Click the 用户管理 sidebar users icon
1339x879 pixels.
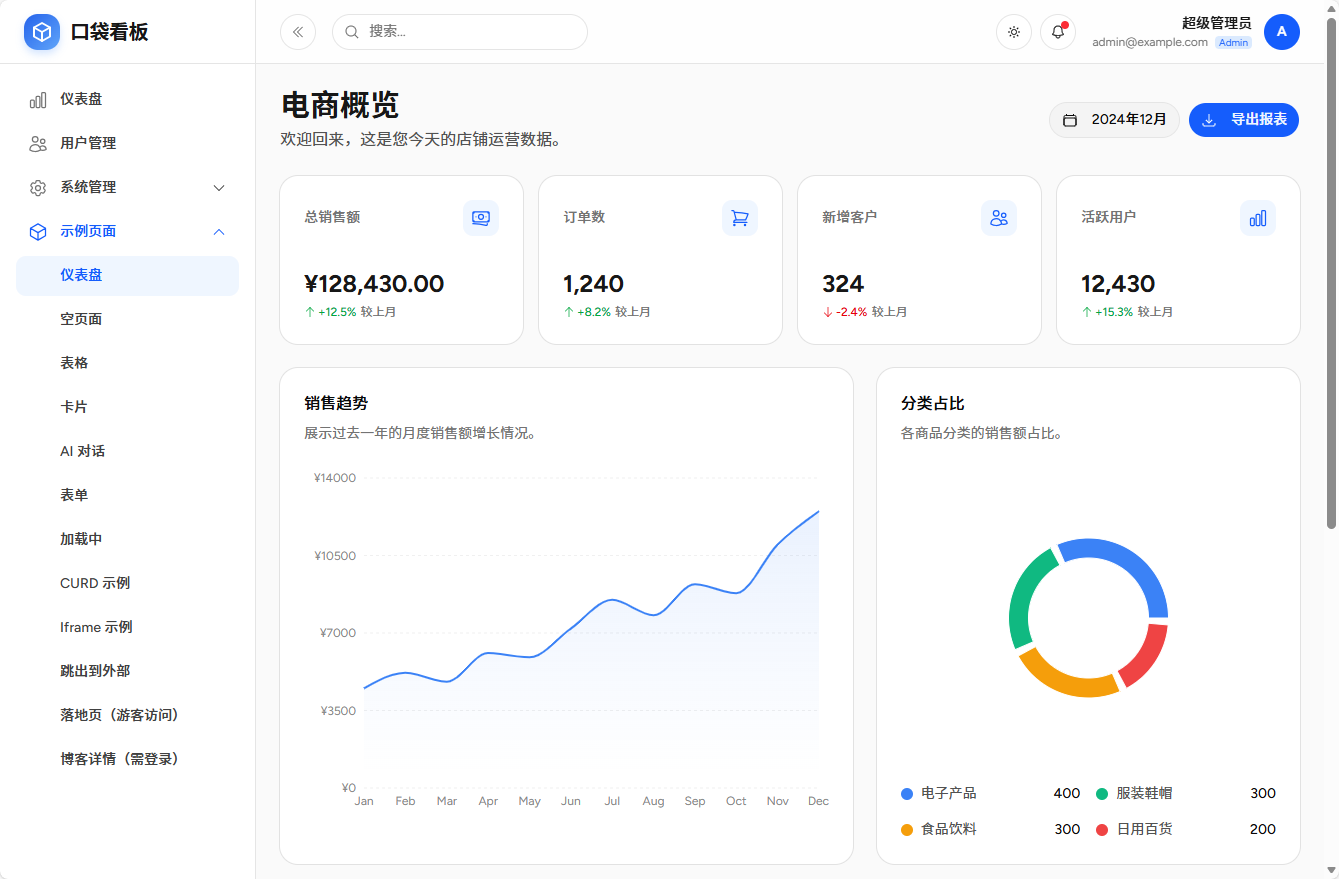click(x=38, y=143)
